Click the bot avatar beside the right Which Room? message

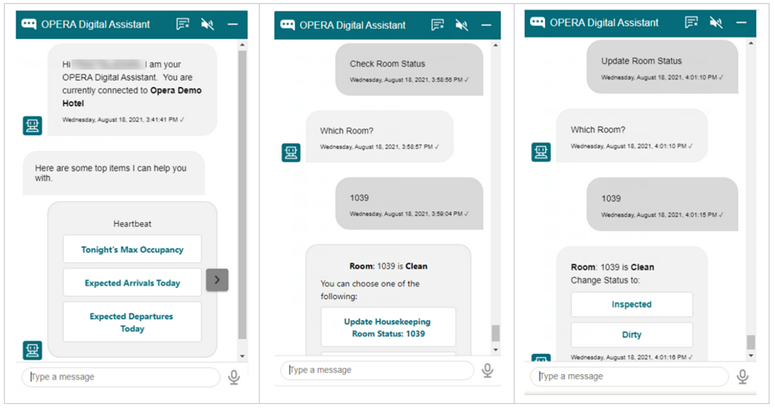coord(541,152)
